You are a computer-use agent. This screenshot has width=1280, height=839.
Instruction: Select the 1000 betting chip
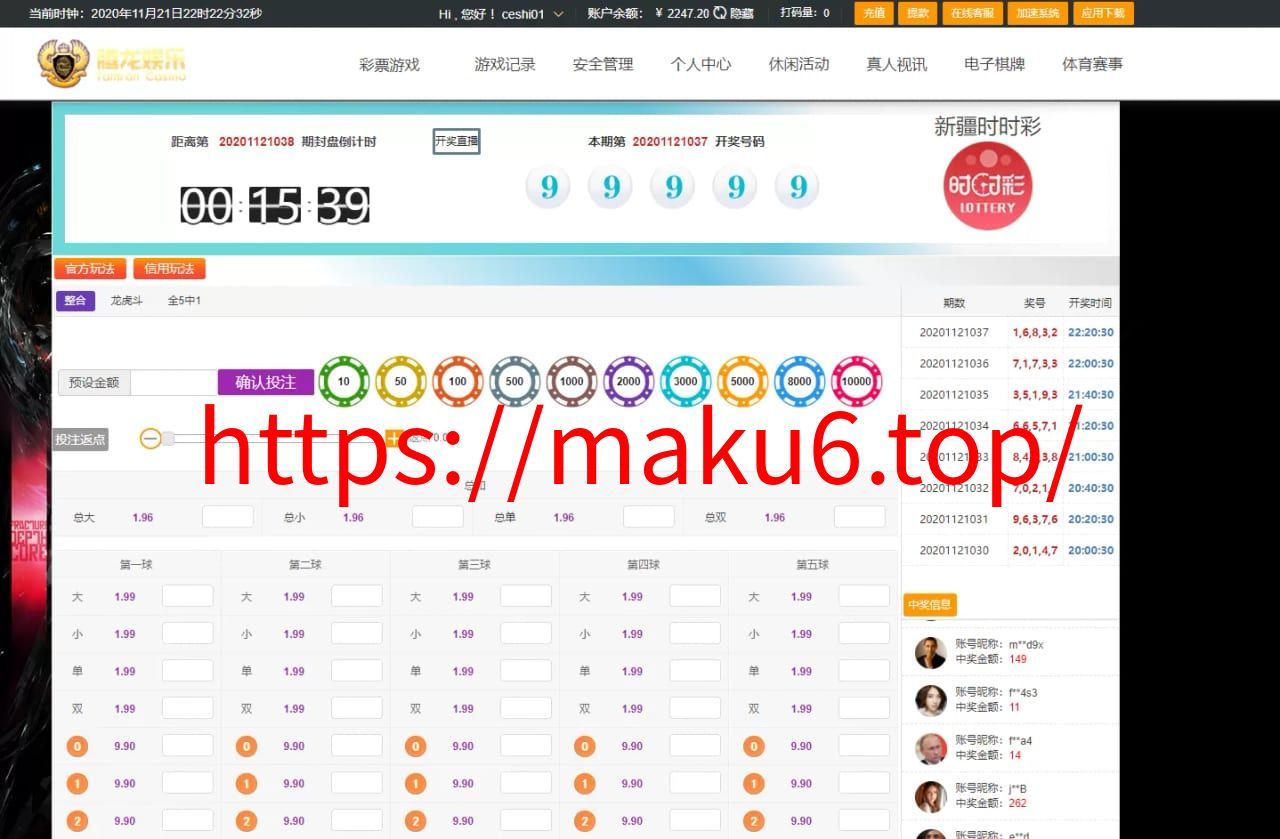(572, 381)
